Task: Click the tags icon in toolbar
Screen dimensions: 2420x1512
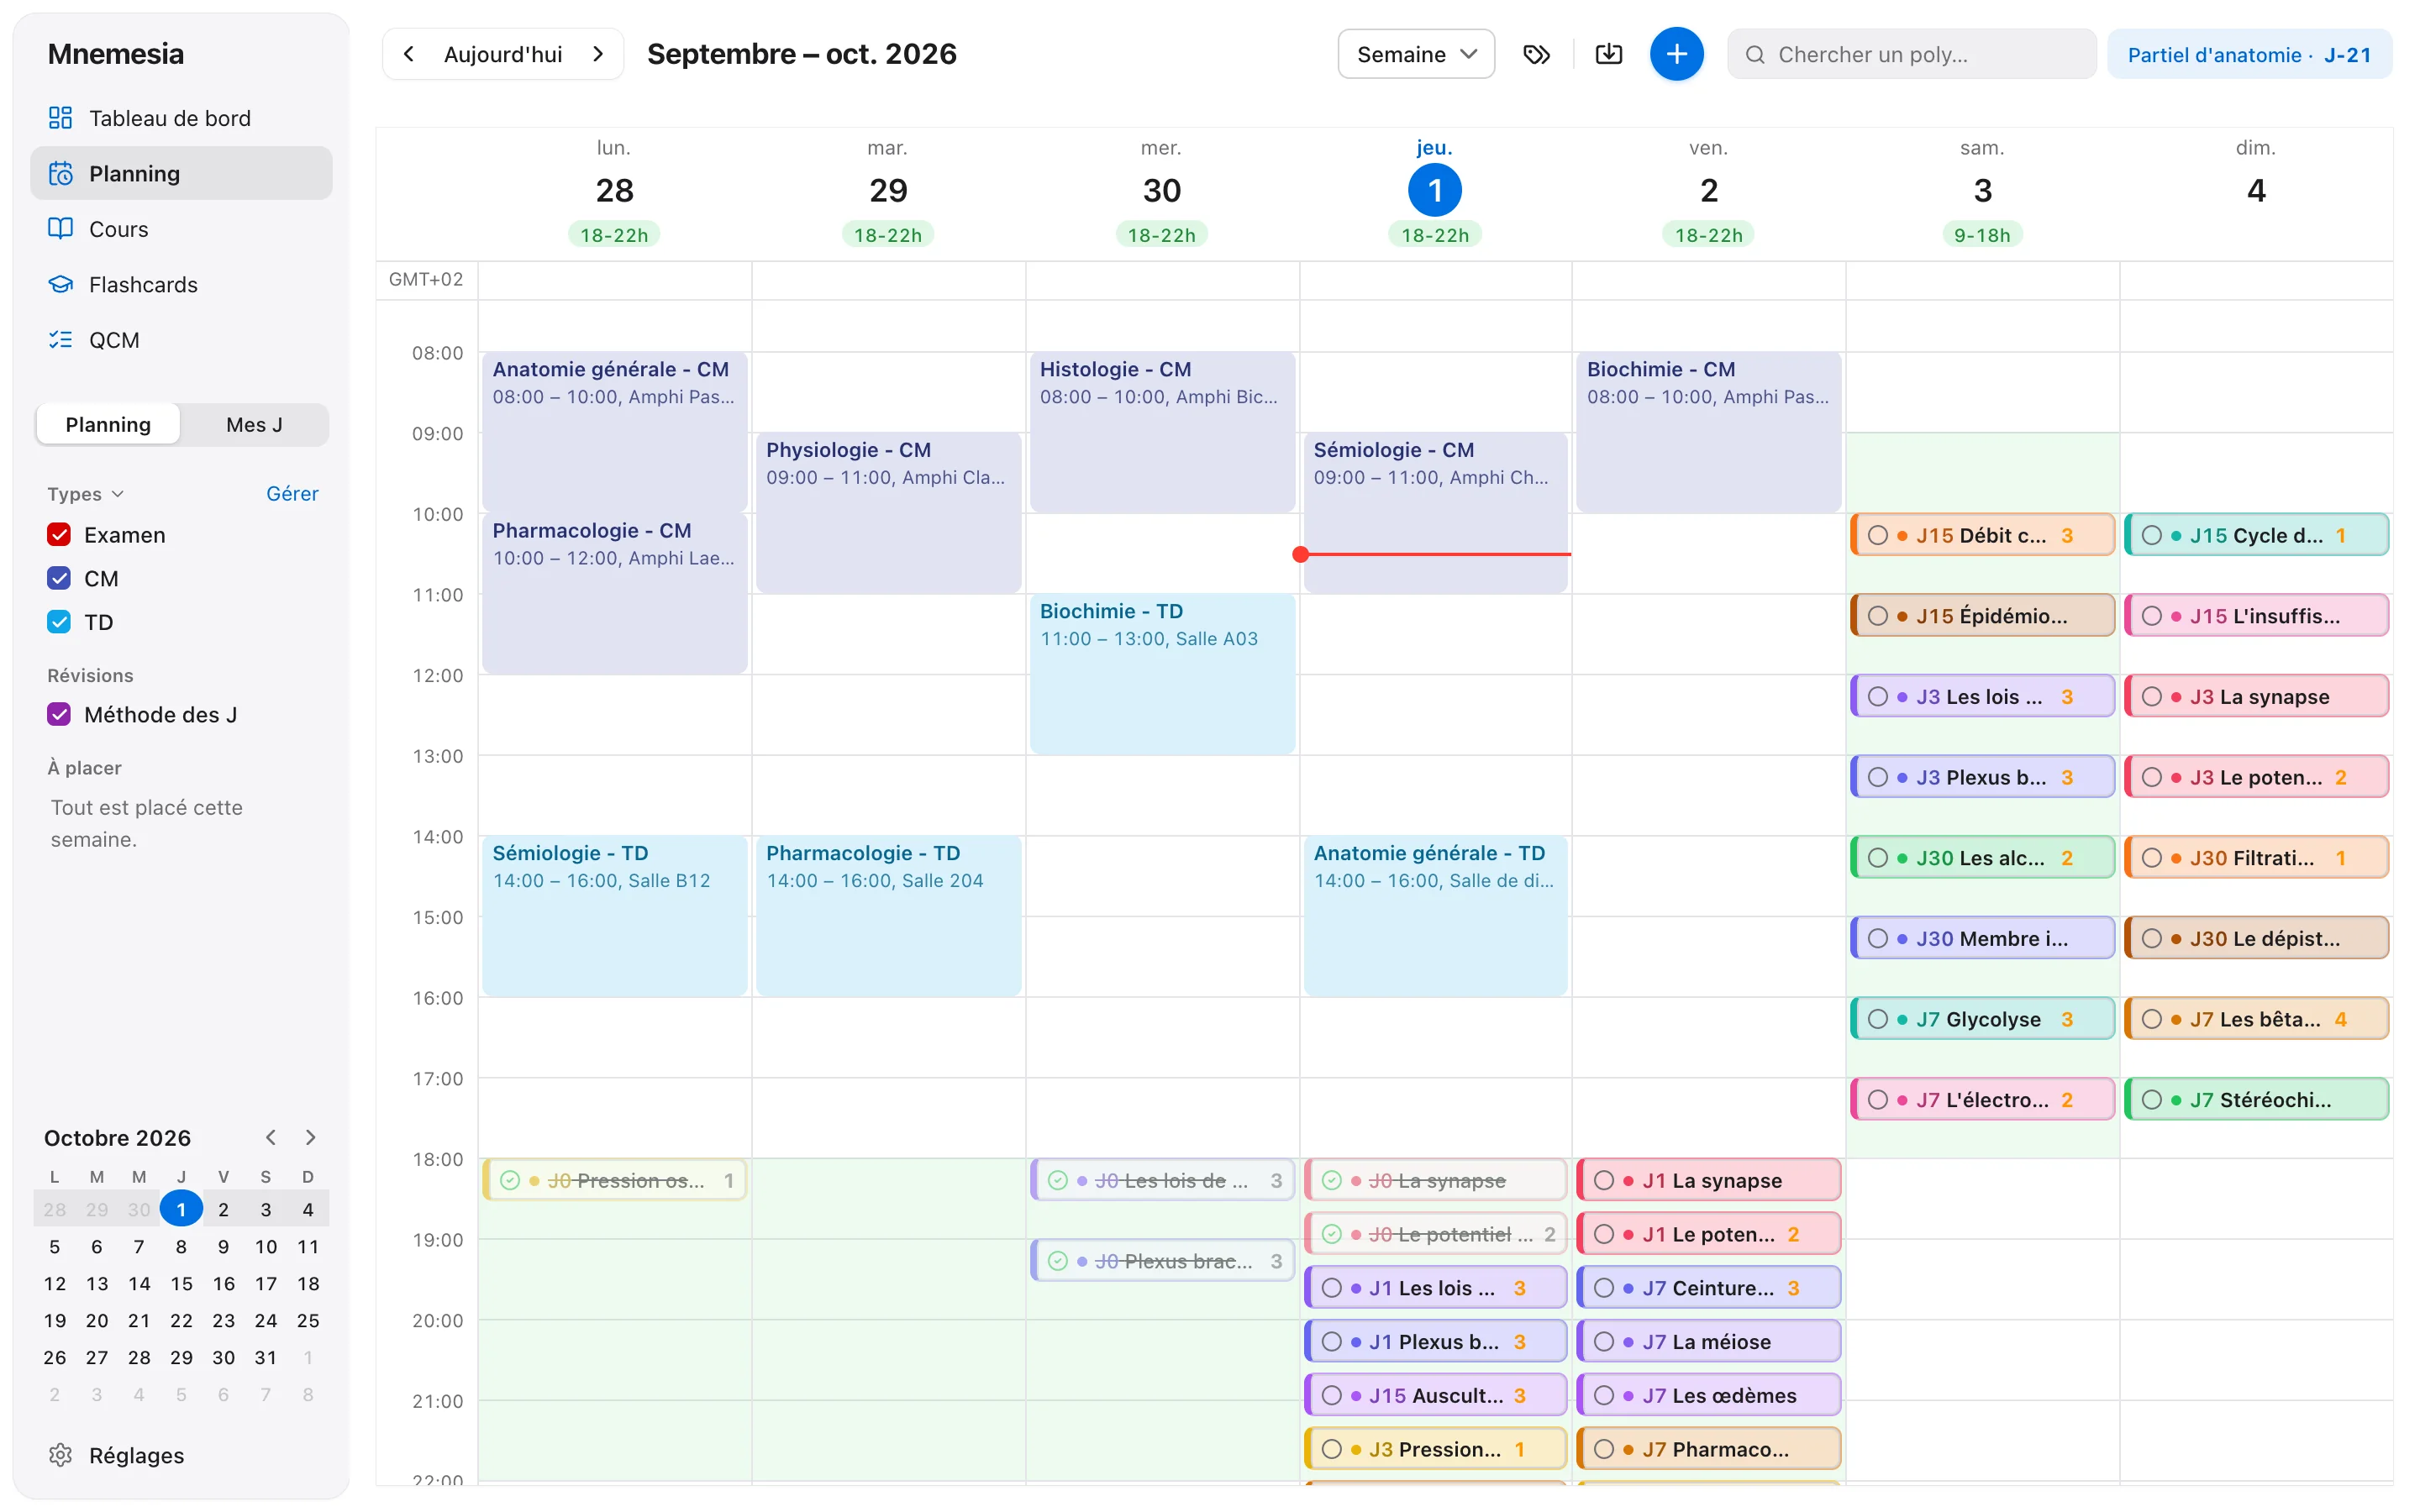Action: [1536, 54]
